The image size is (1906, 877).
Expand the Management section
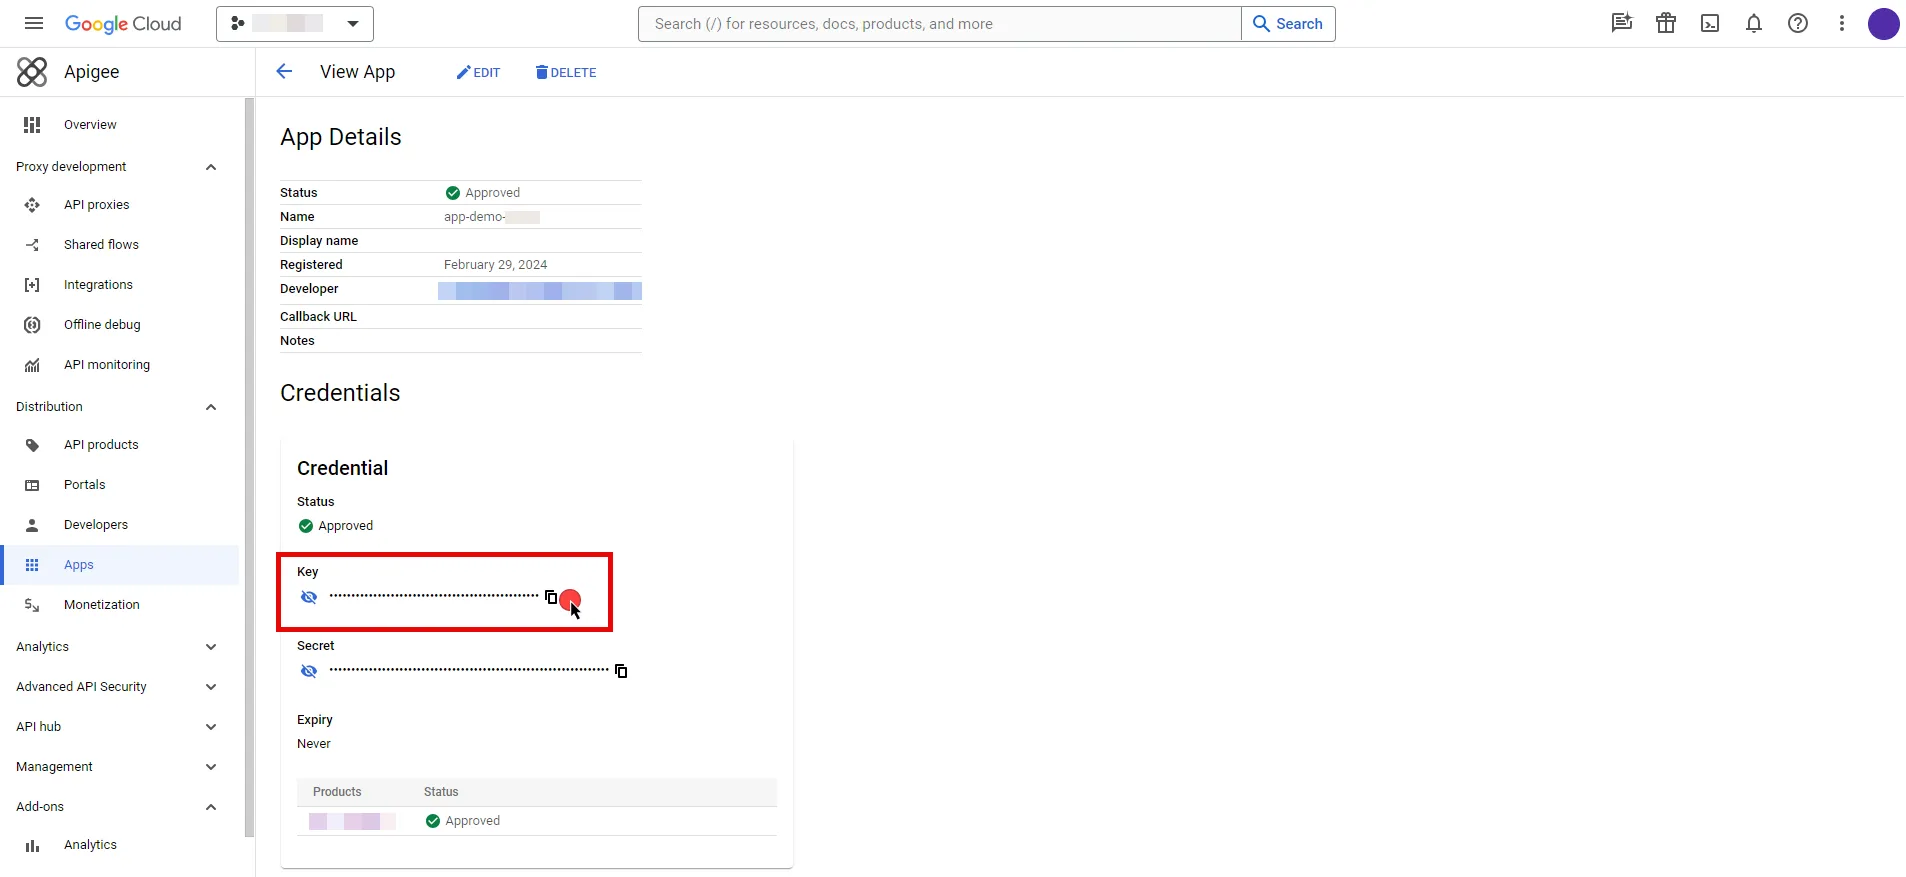click(x=211, y=767)
